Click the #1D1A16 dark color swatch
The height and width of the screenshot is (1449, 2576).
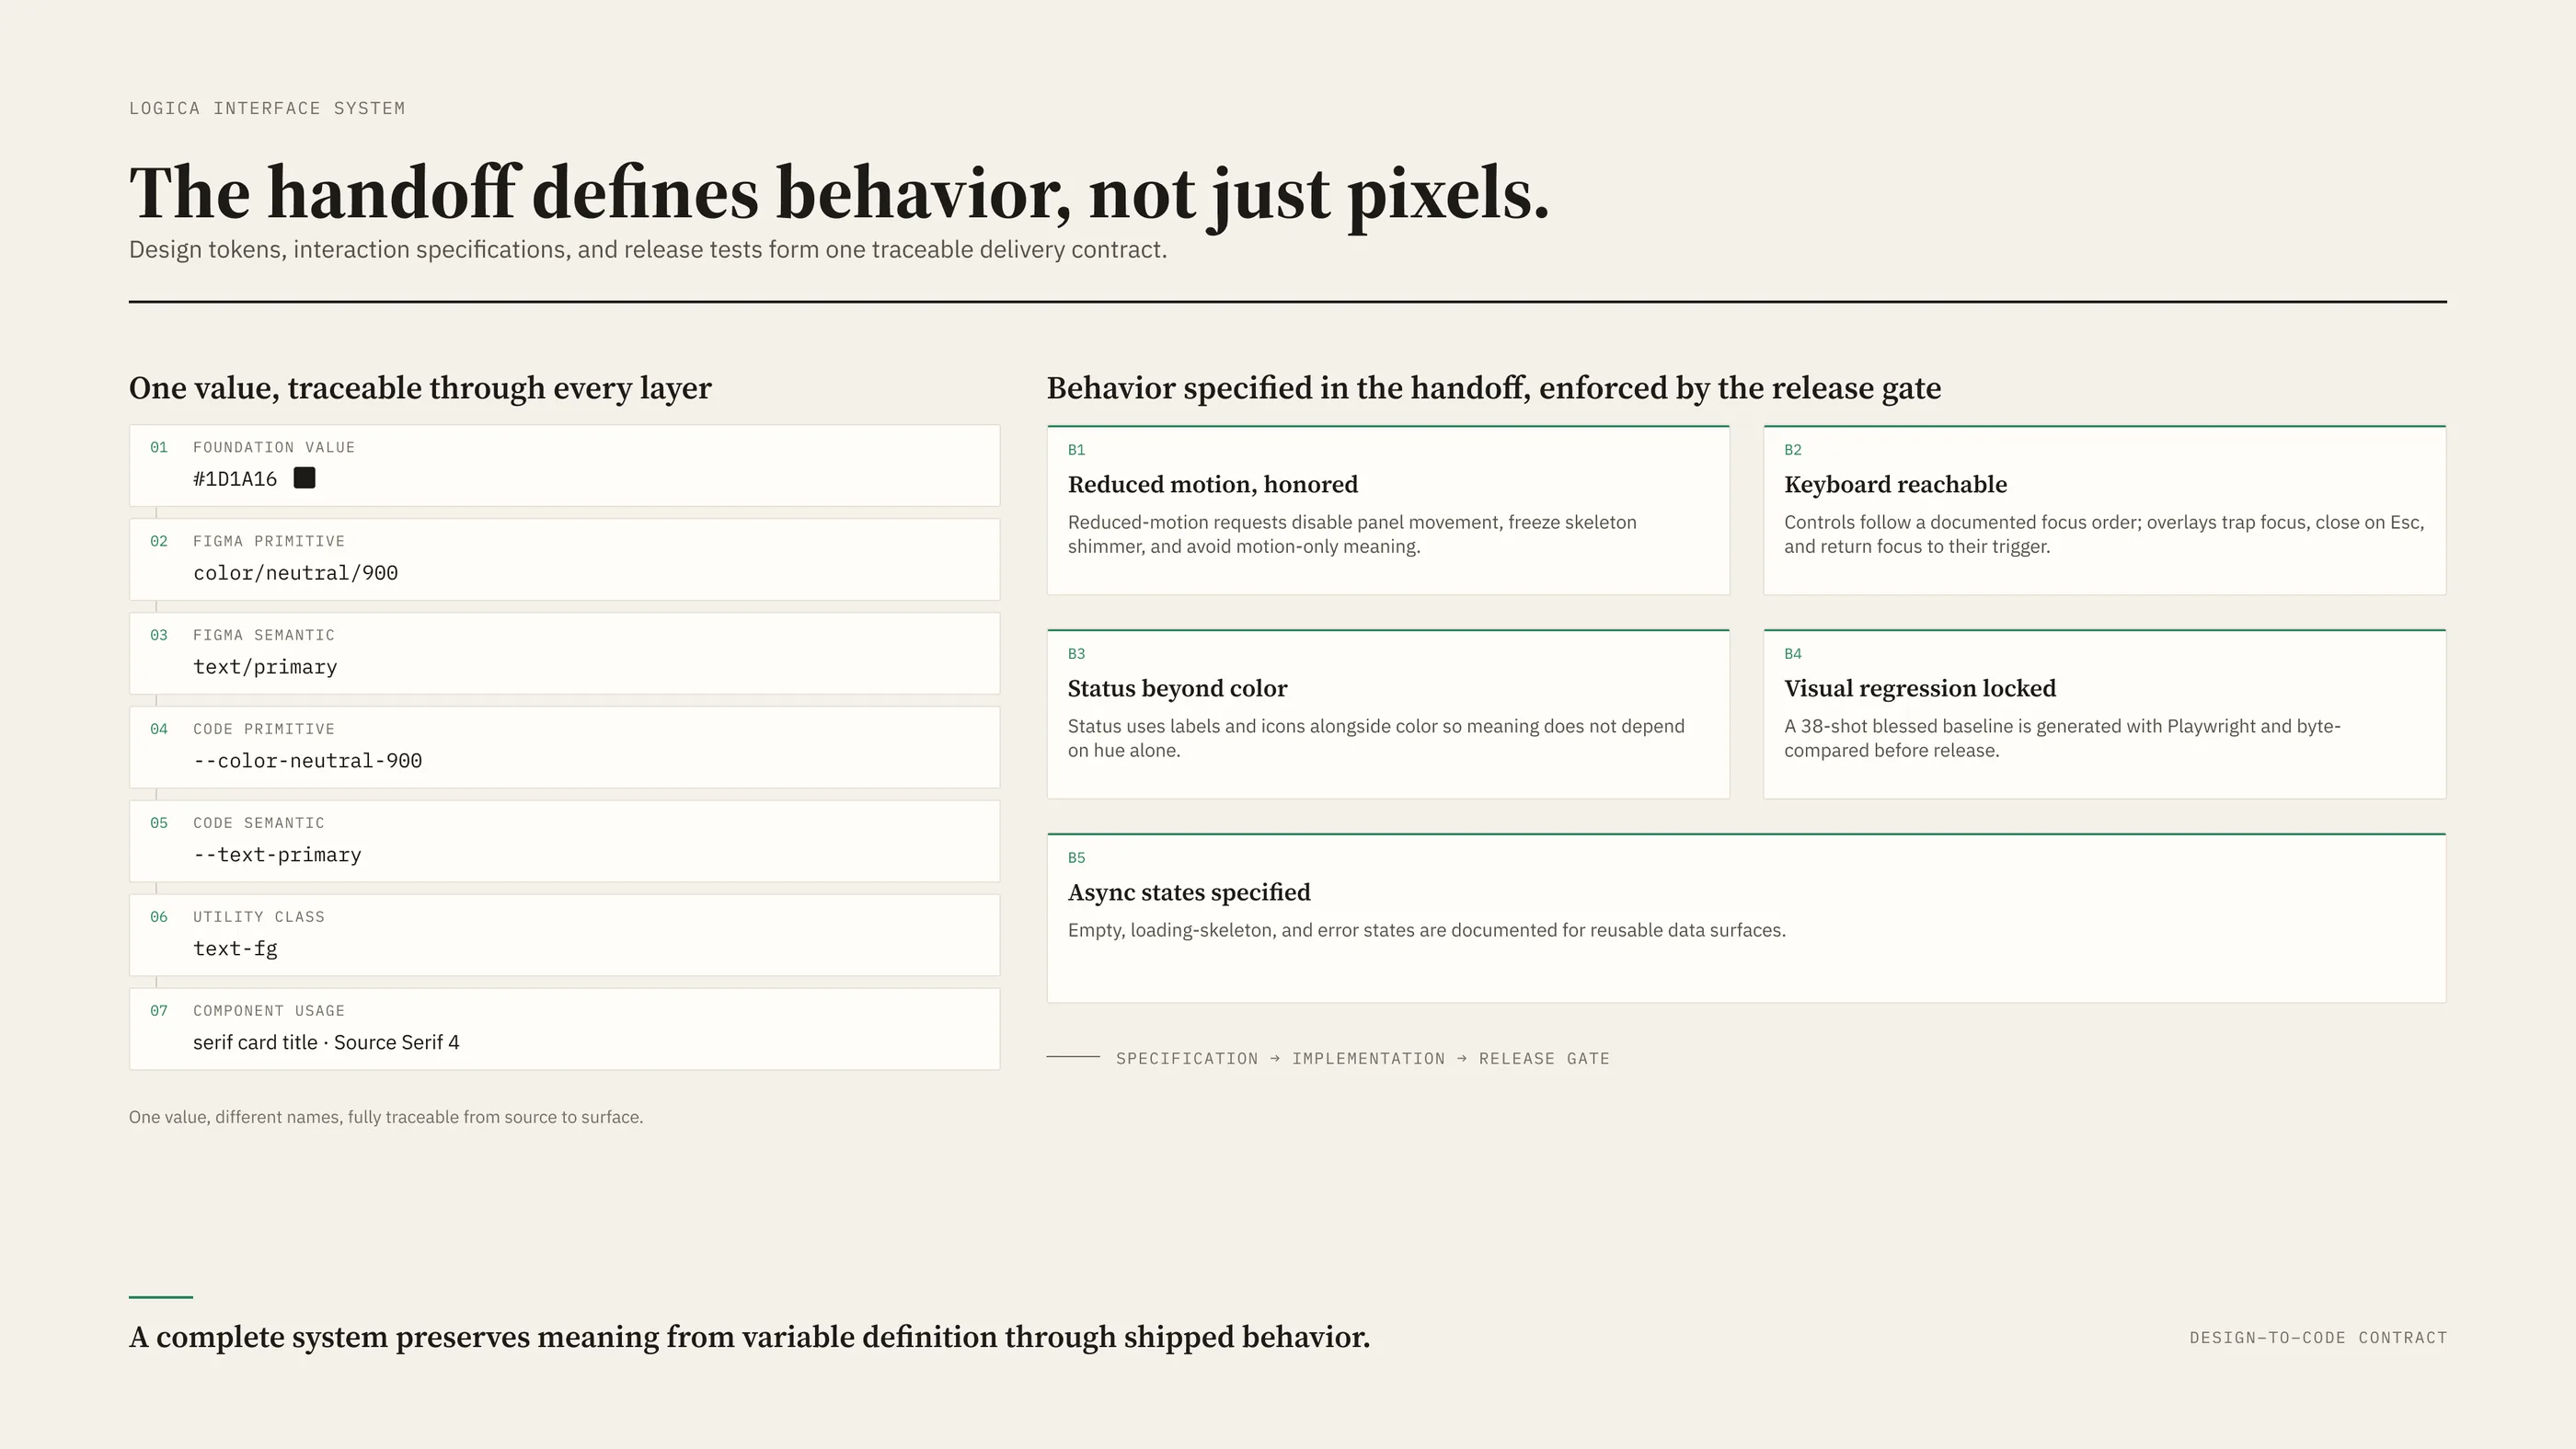click(x=304, y=478)
